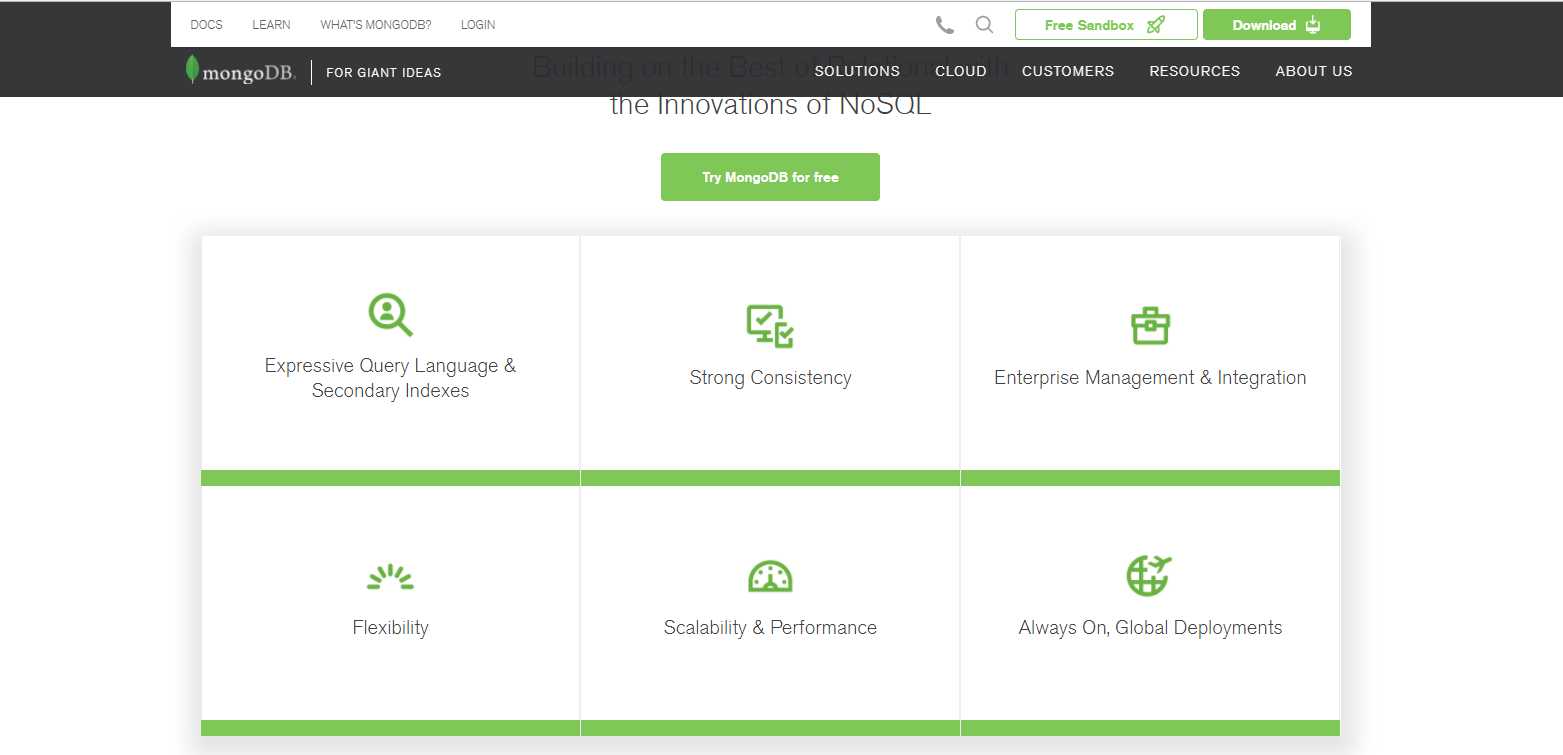Open the Login link
The height and width of the screenshot is (755, 1563).
coord(477,25)
